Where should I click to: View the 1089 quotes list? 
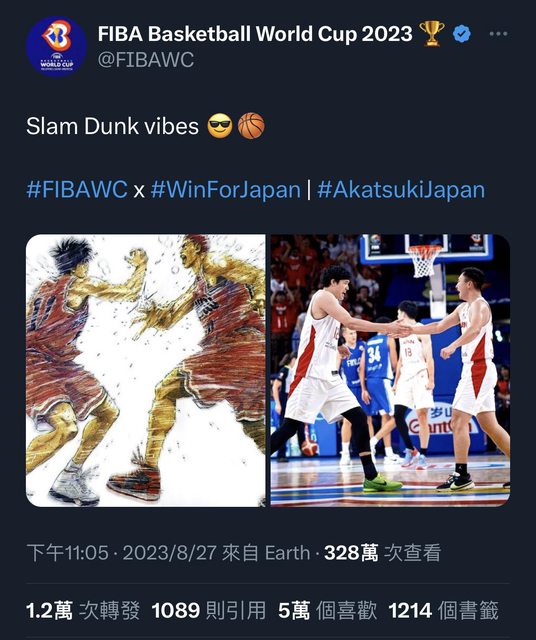point(209,611)
